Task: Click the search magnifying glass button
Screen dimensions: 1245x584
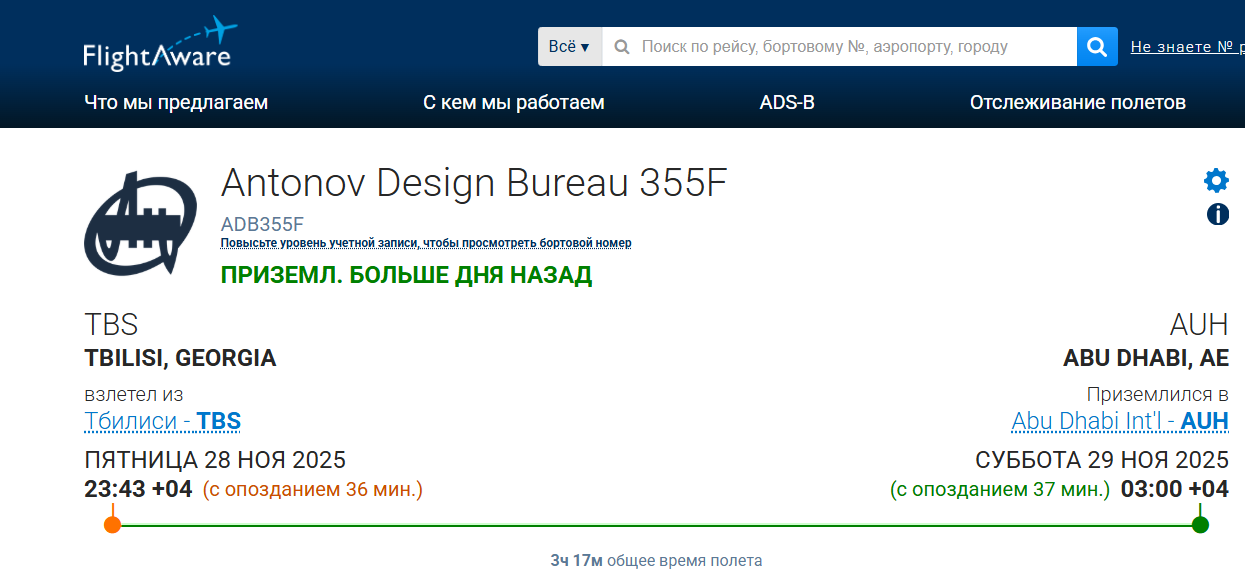Action: pyautogui.click(x=1096, y=46)
